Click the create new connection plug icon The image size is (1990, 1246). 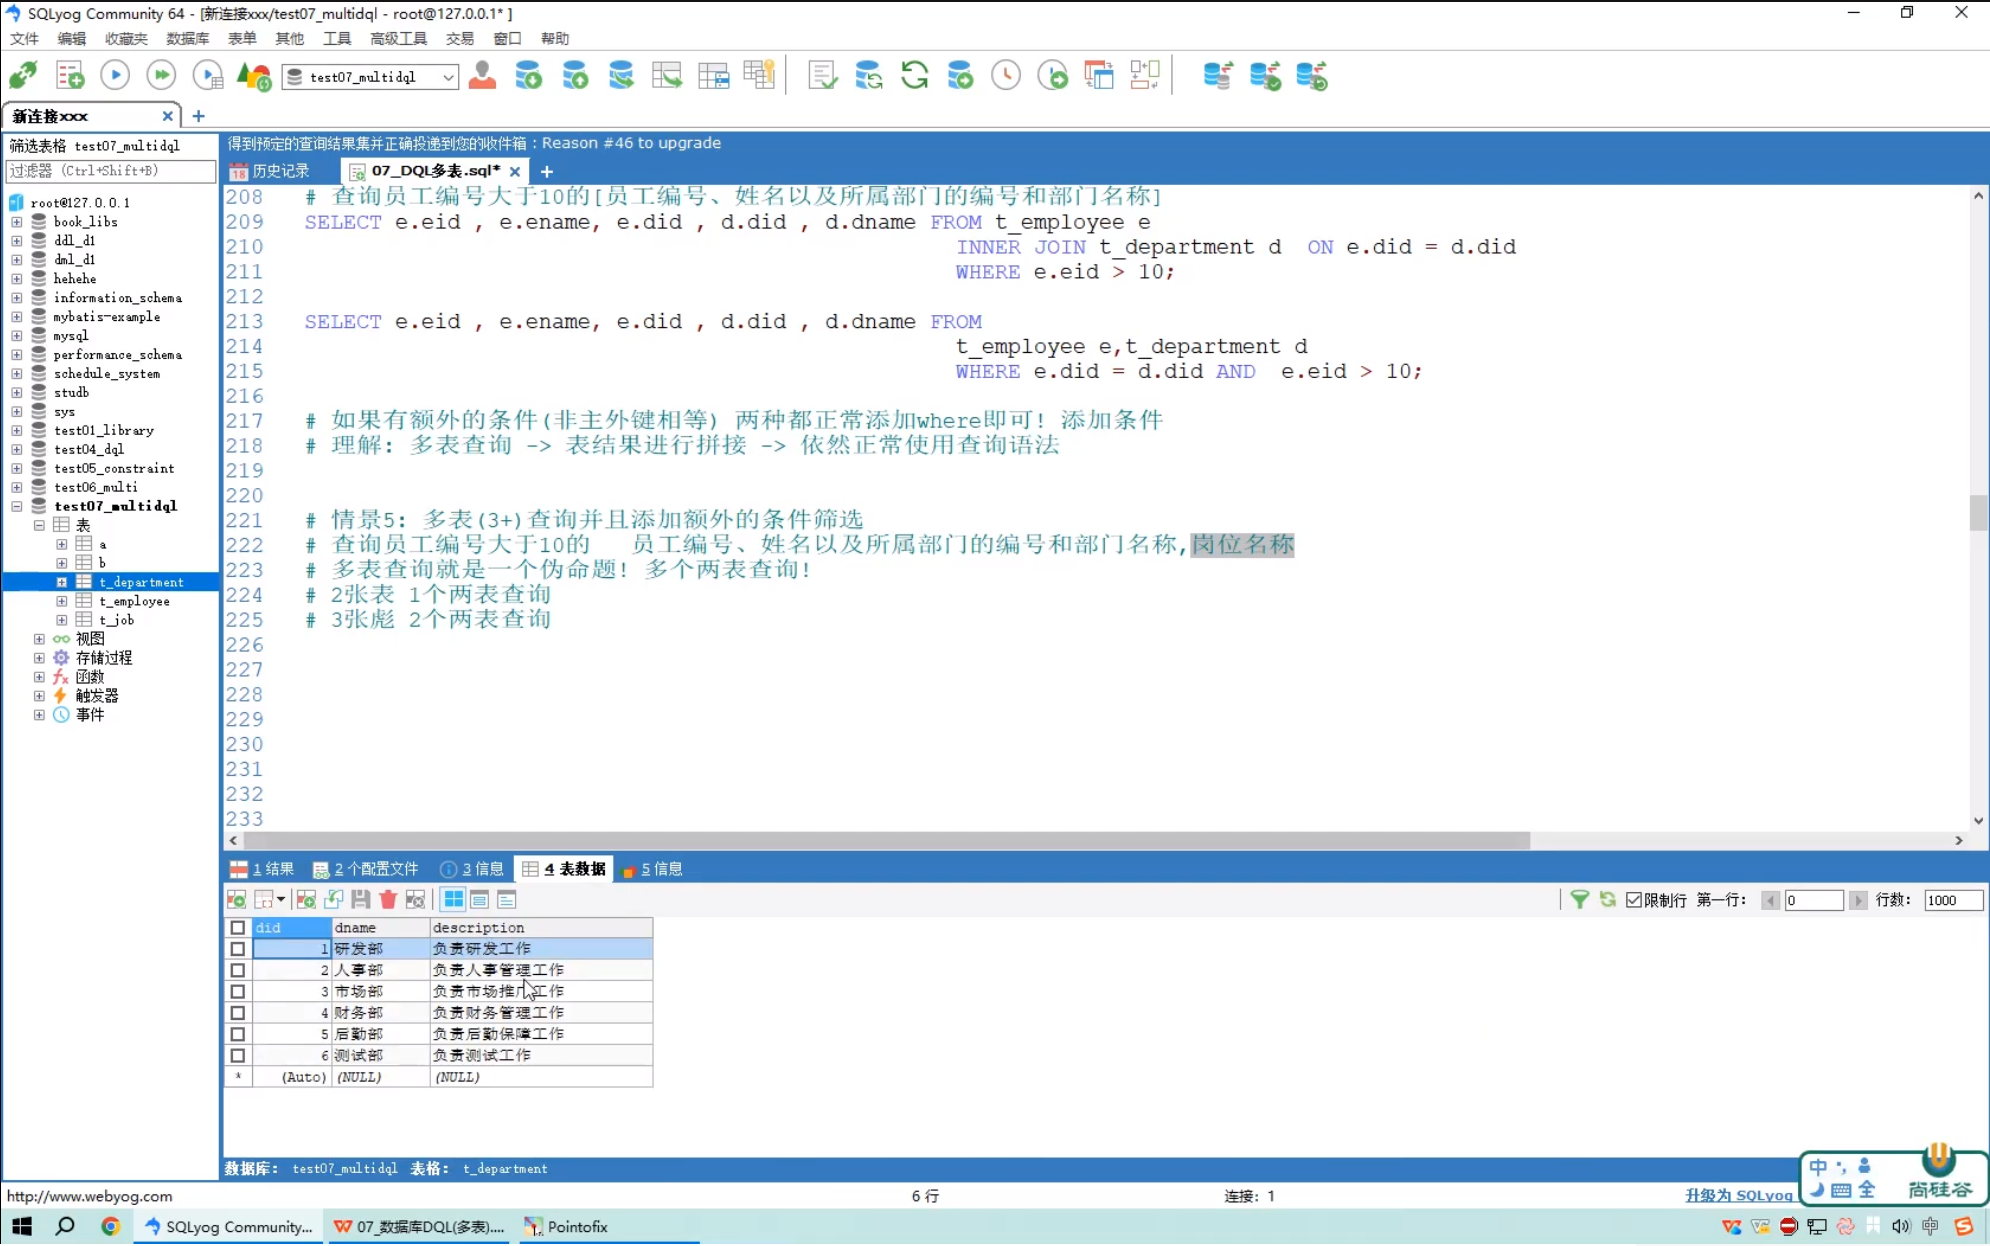coord(23,76)
